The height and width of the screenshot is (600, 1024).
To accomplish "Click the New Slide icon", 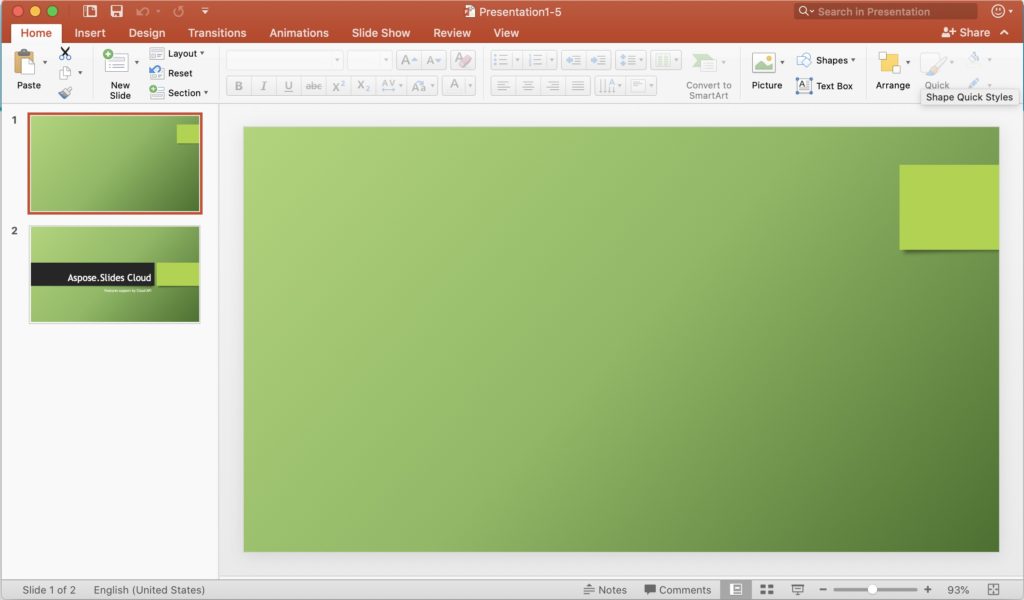I will (116, 62).
